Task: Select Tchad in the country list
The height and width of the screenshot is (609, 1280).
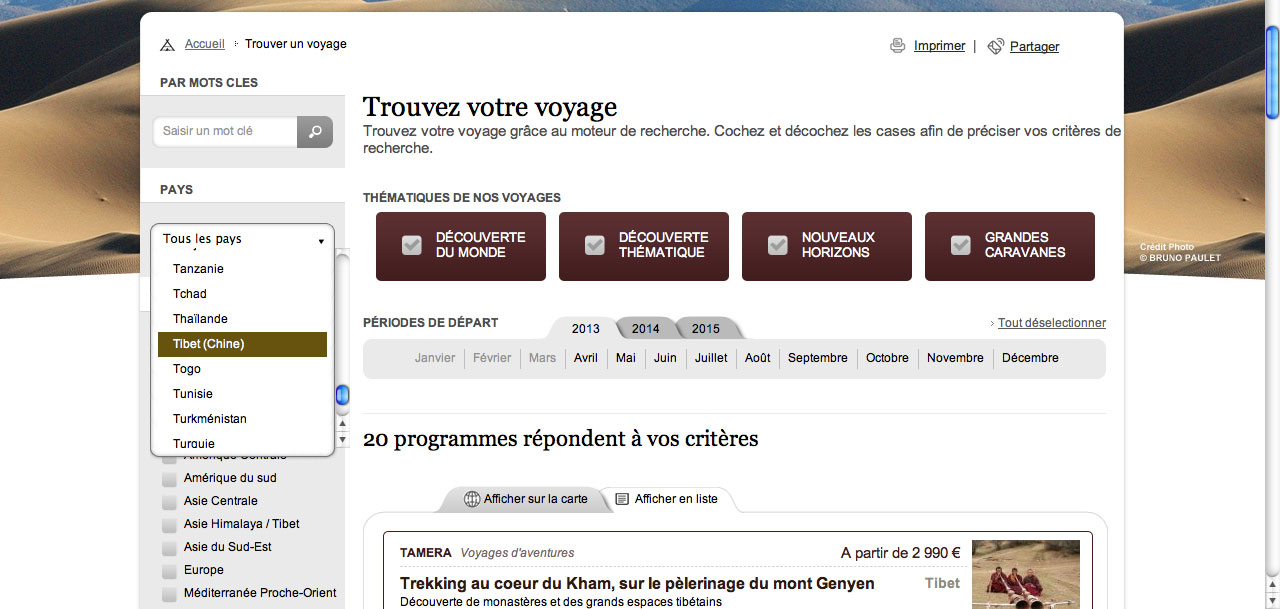Action: point(242,294)
